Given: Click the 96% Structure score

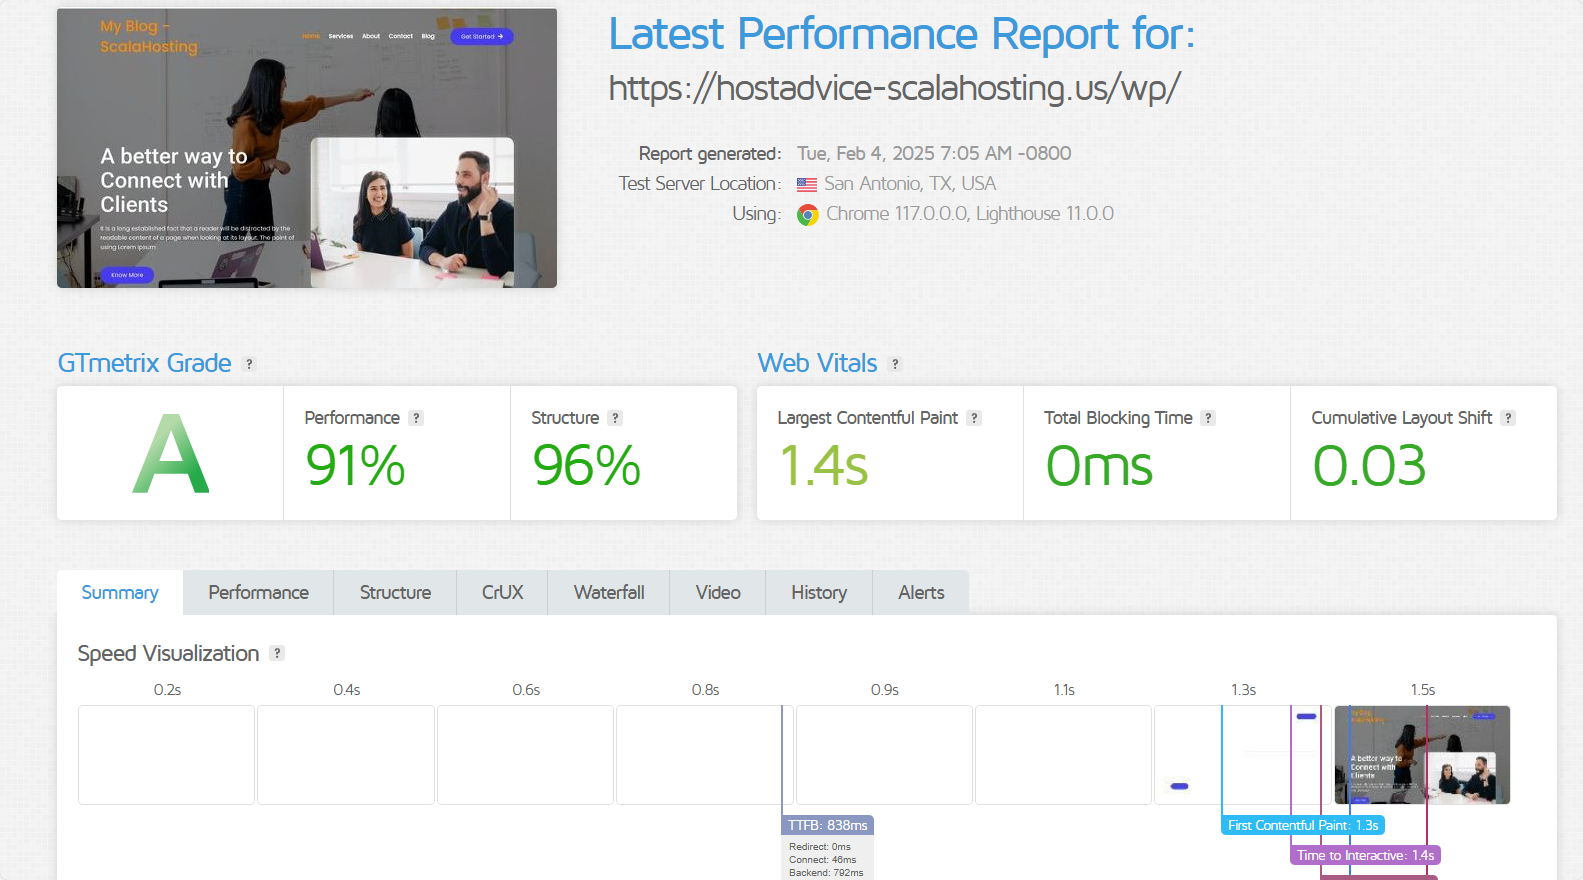Looking at the screenshot, I should pyautogui.click(x=586, y=466).
